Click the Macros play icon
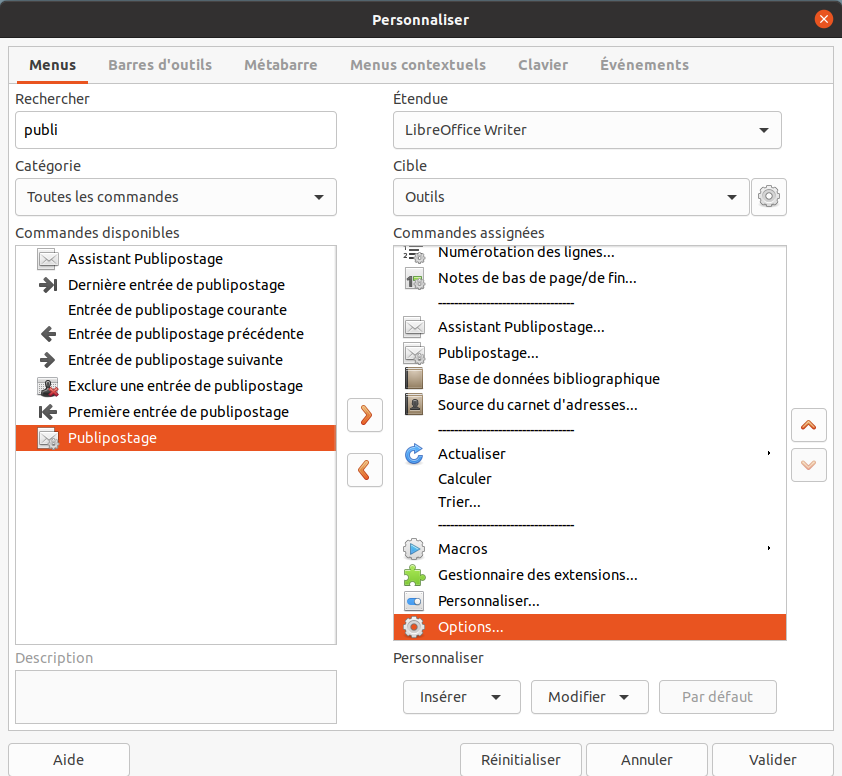The image size is (842, 776). click(414, 549)
